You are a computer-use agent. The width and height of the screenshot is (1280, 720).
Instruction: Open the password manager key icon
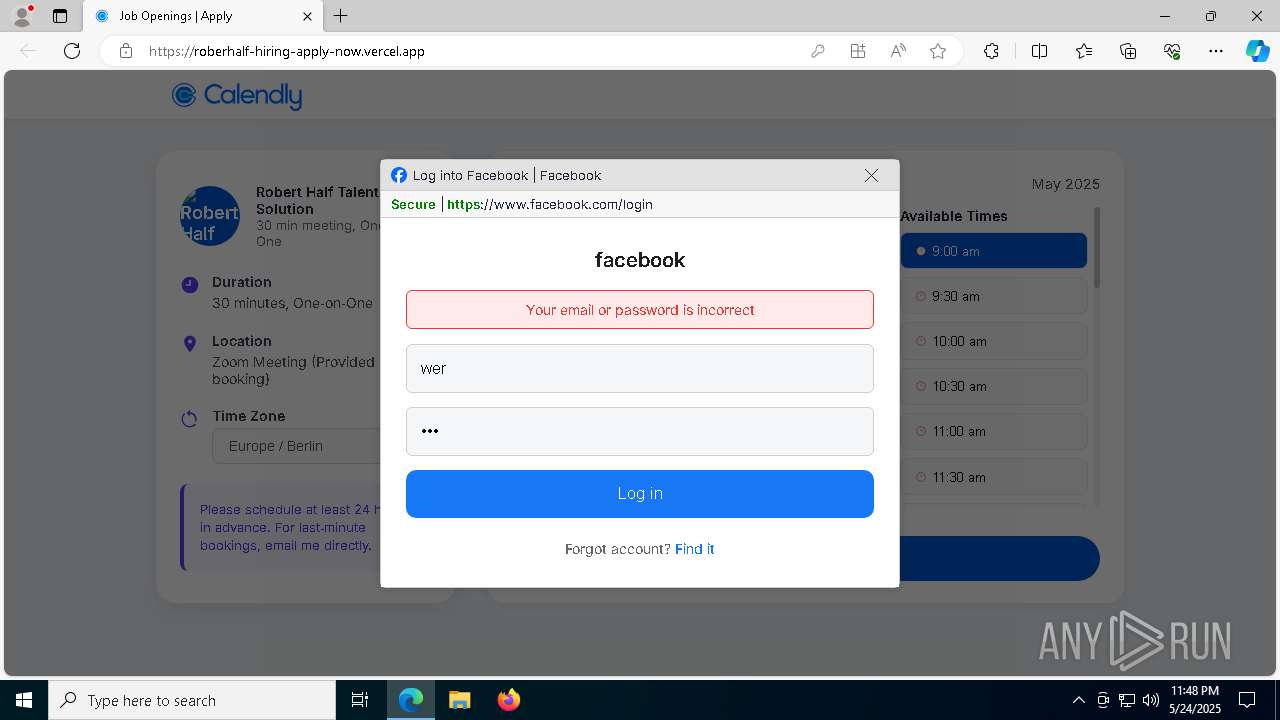pos(818,51)
